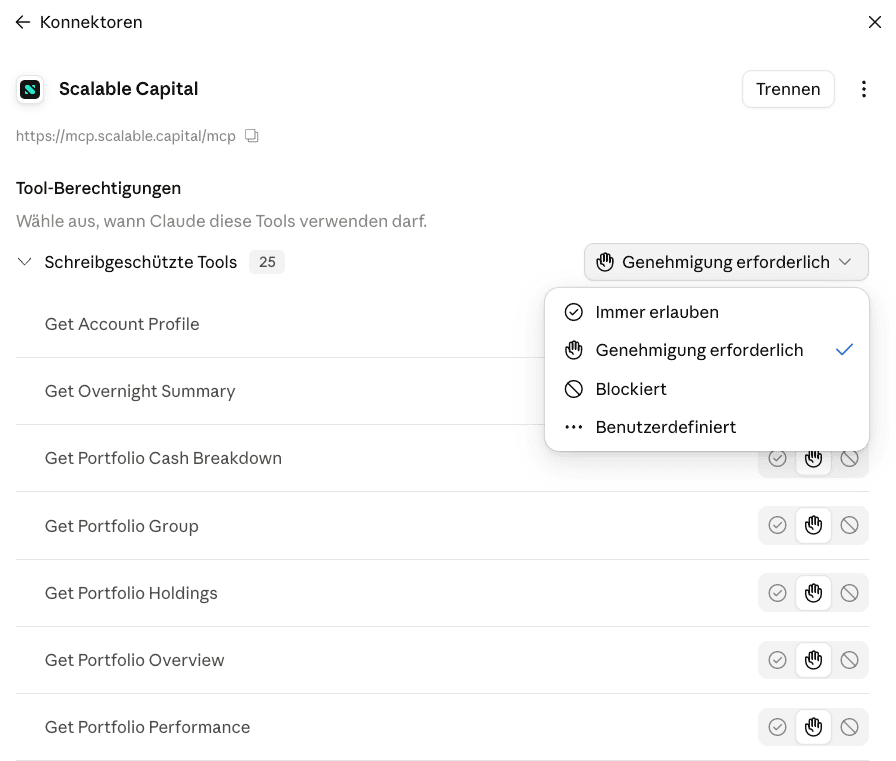Click Get Account Profile tool name
This screenshot has width=896, height=761.
point(122,324)
